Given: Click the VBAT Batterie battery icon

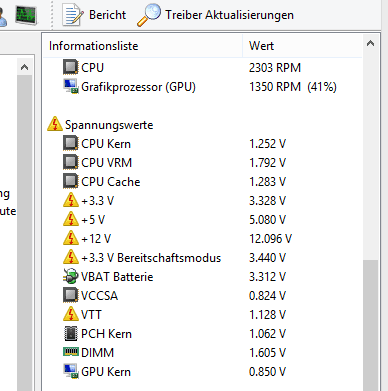Looking at the screenshot, I should coord(71,276).
